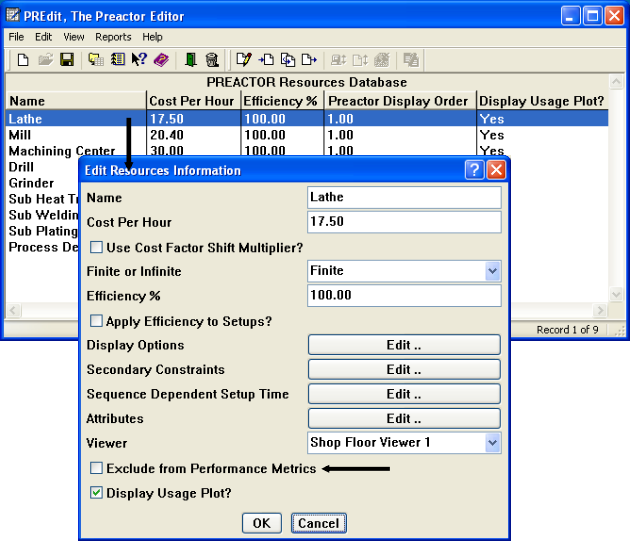Open the Viewer dropdown list
Screen dimensions: 630x541
point(493,443)
